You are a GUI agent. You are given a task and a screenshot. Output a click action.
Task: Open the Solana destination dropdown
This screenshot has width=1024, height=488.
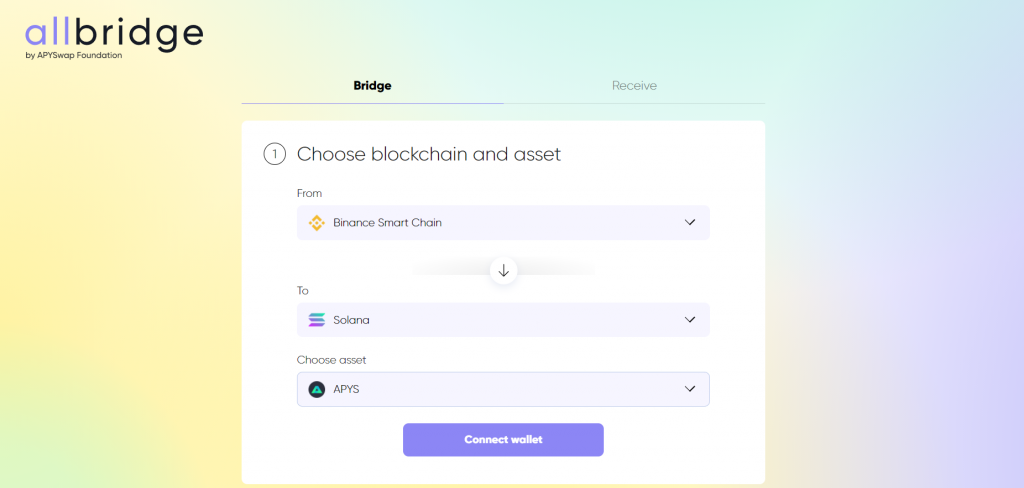[503, 320]
